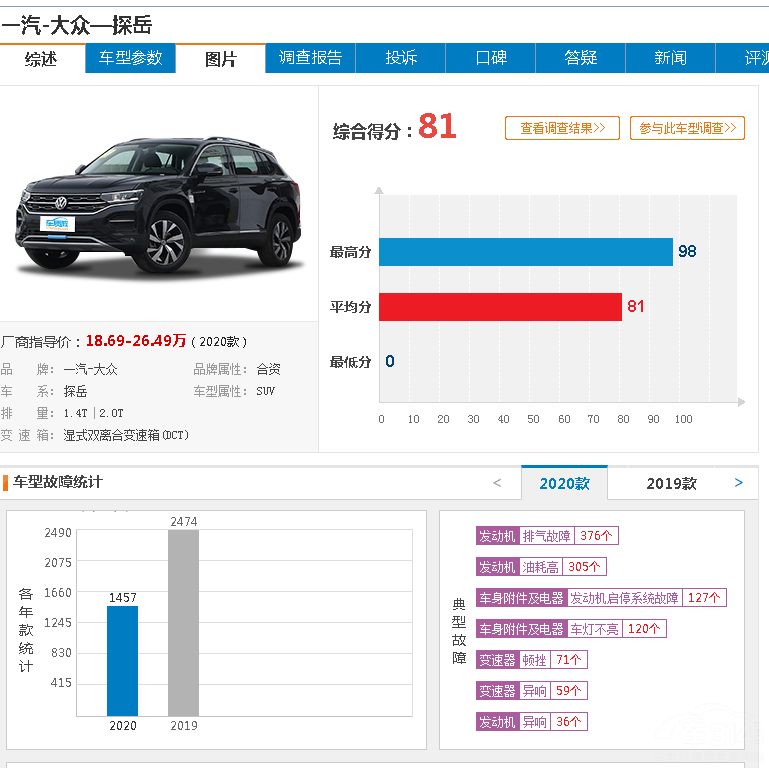Select the 2019款 model year tab
This screenshot has width=769, height=768.
(x=671, y=483)
